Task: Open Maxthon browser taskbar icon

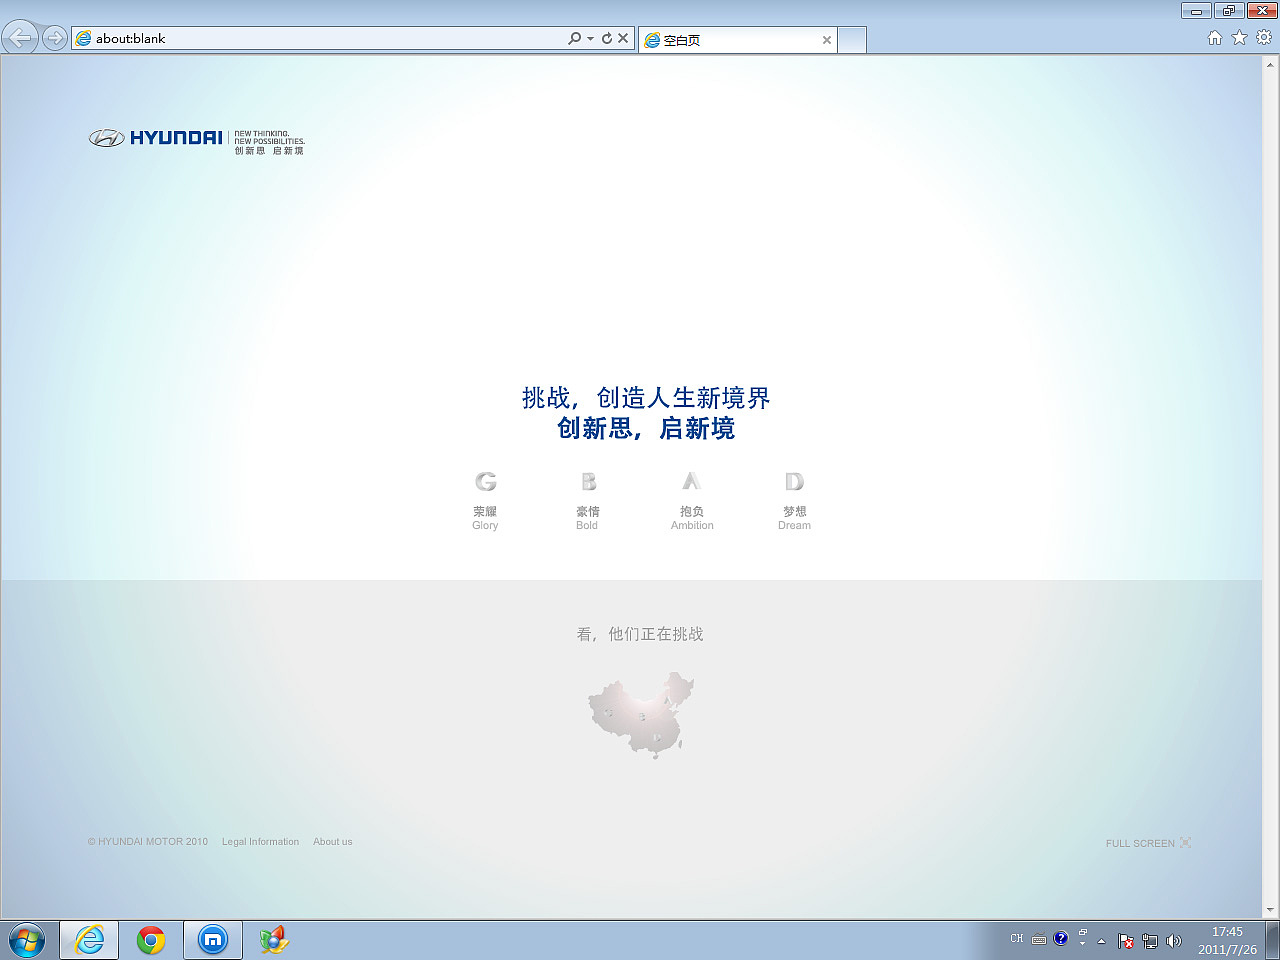Action: click(x=213, y=940)
